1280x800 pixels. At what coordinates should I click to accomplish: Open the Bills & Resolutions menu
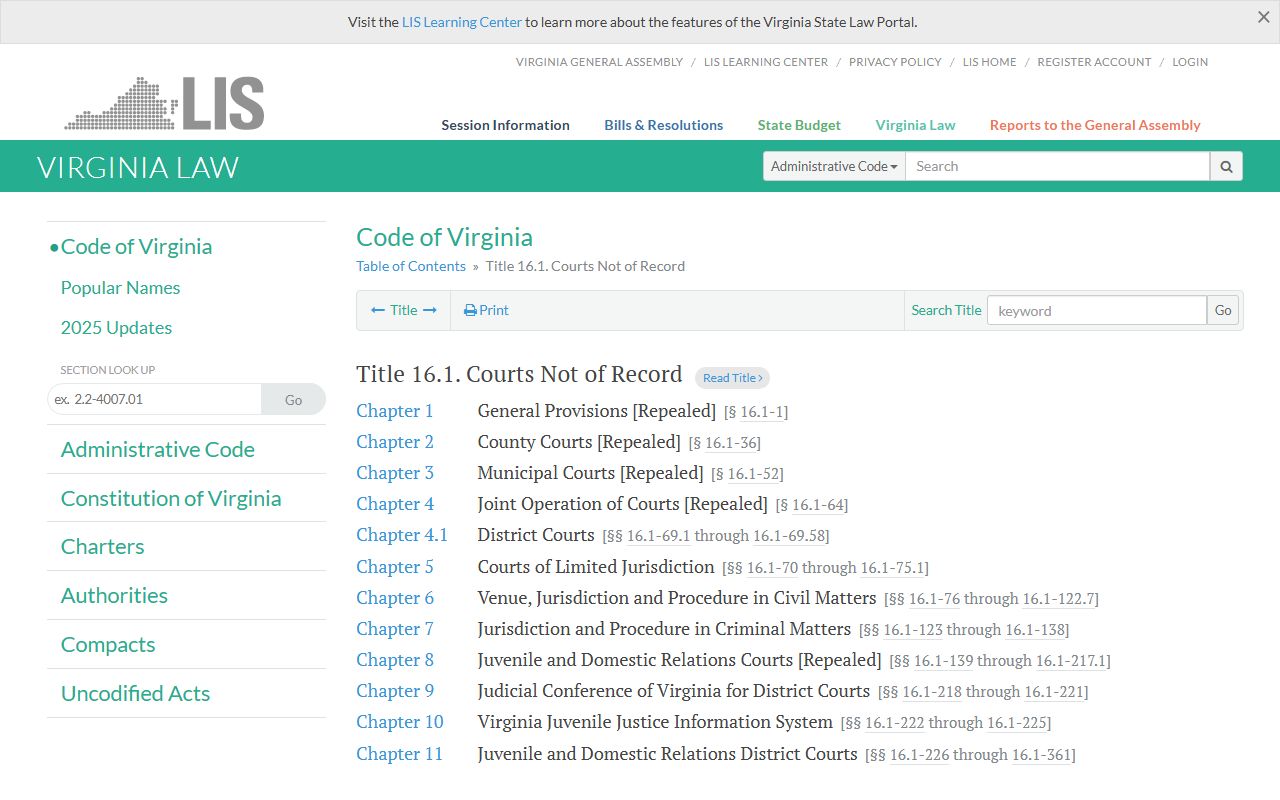(663, 125)
